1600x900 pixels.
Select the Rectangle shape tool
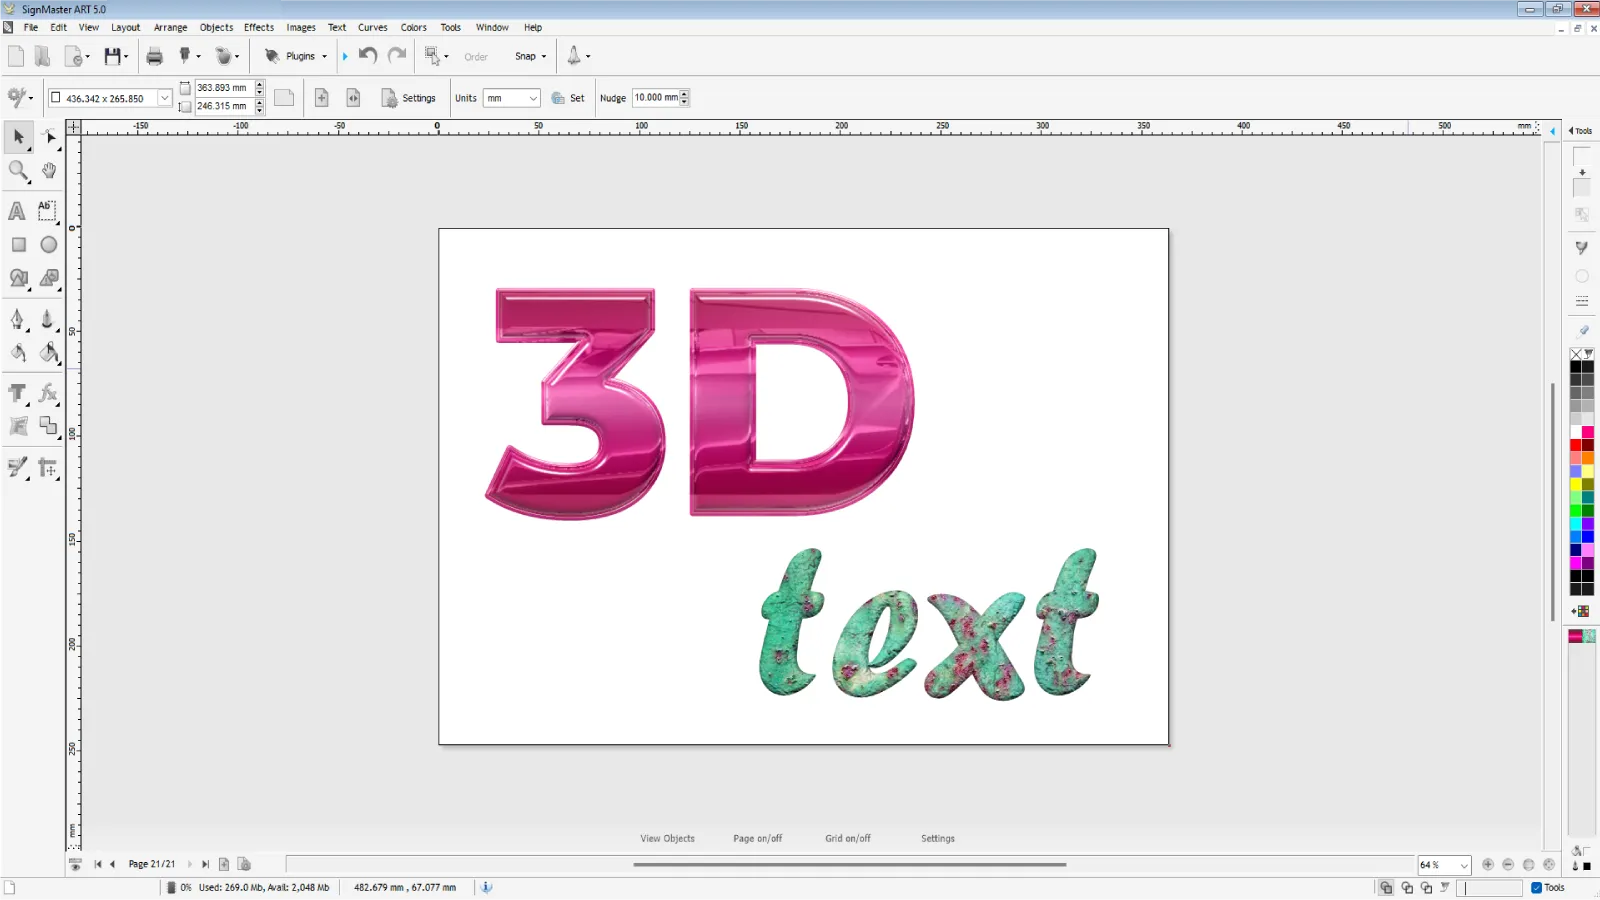tap(18, 245)
